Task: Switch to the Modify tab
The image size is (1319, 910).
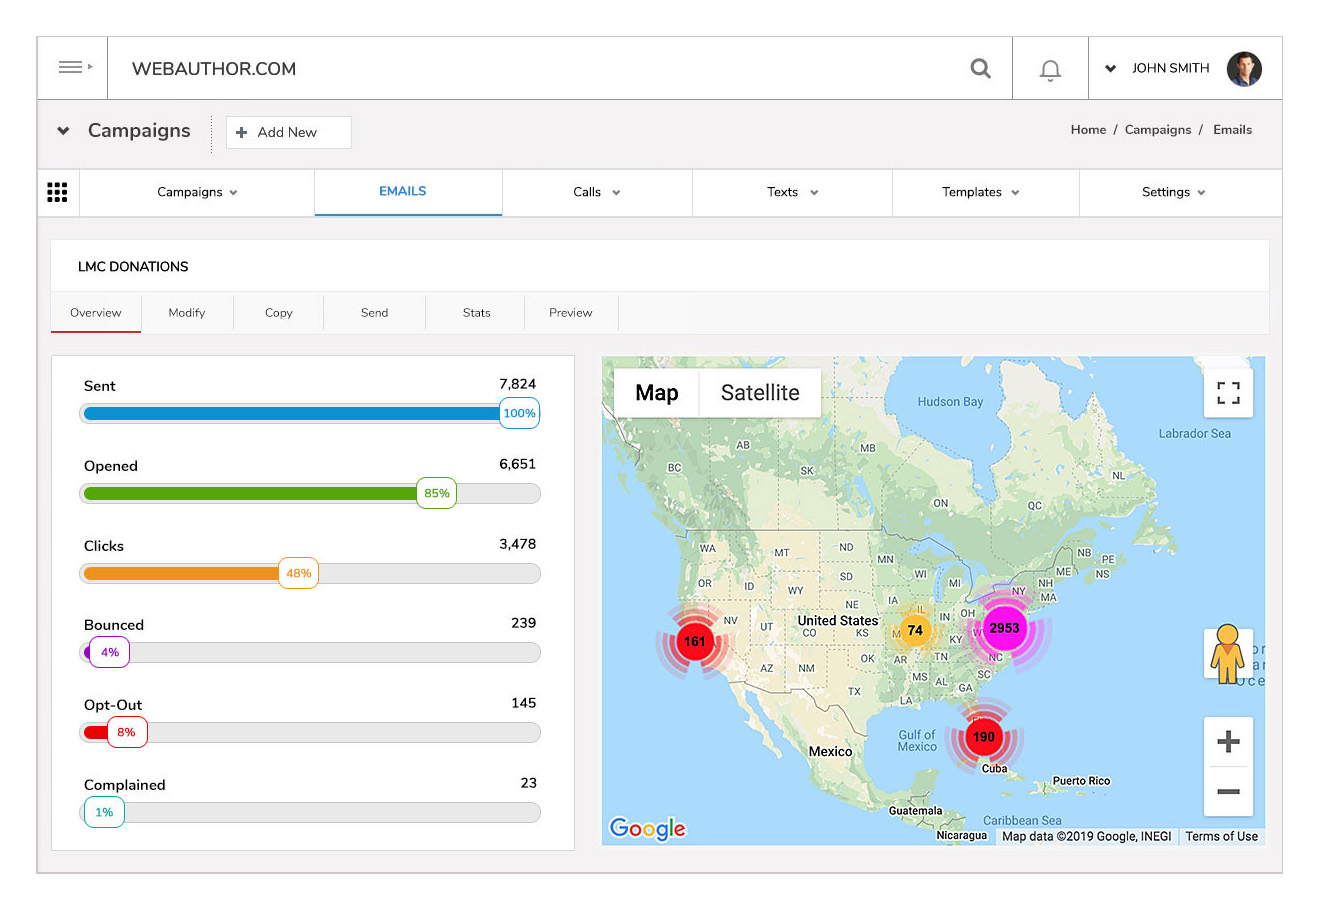Action: pos(187,313)
